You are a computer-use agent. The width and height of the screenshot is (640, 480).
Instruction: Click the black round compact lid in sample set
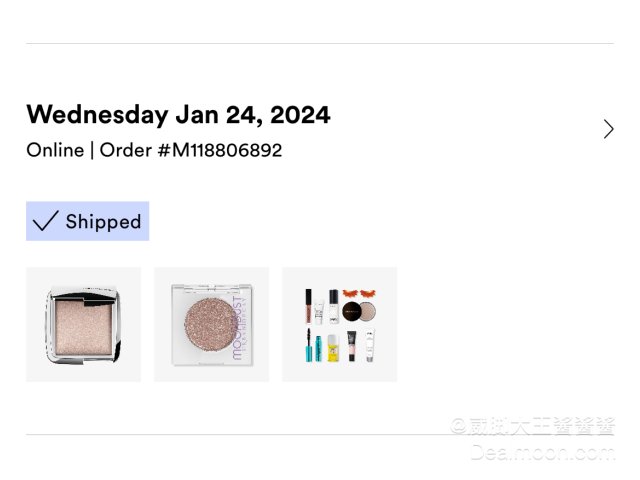coord(353,312)
